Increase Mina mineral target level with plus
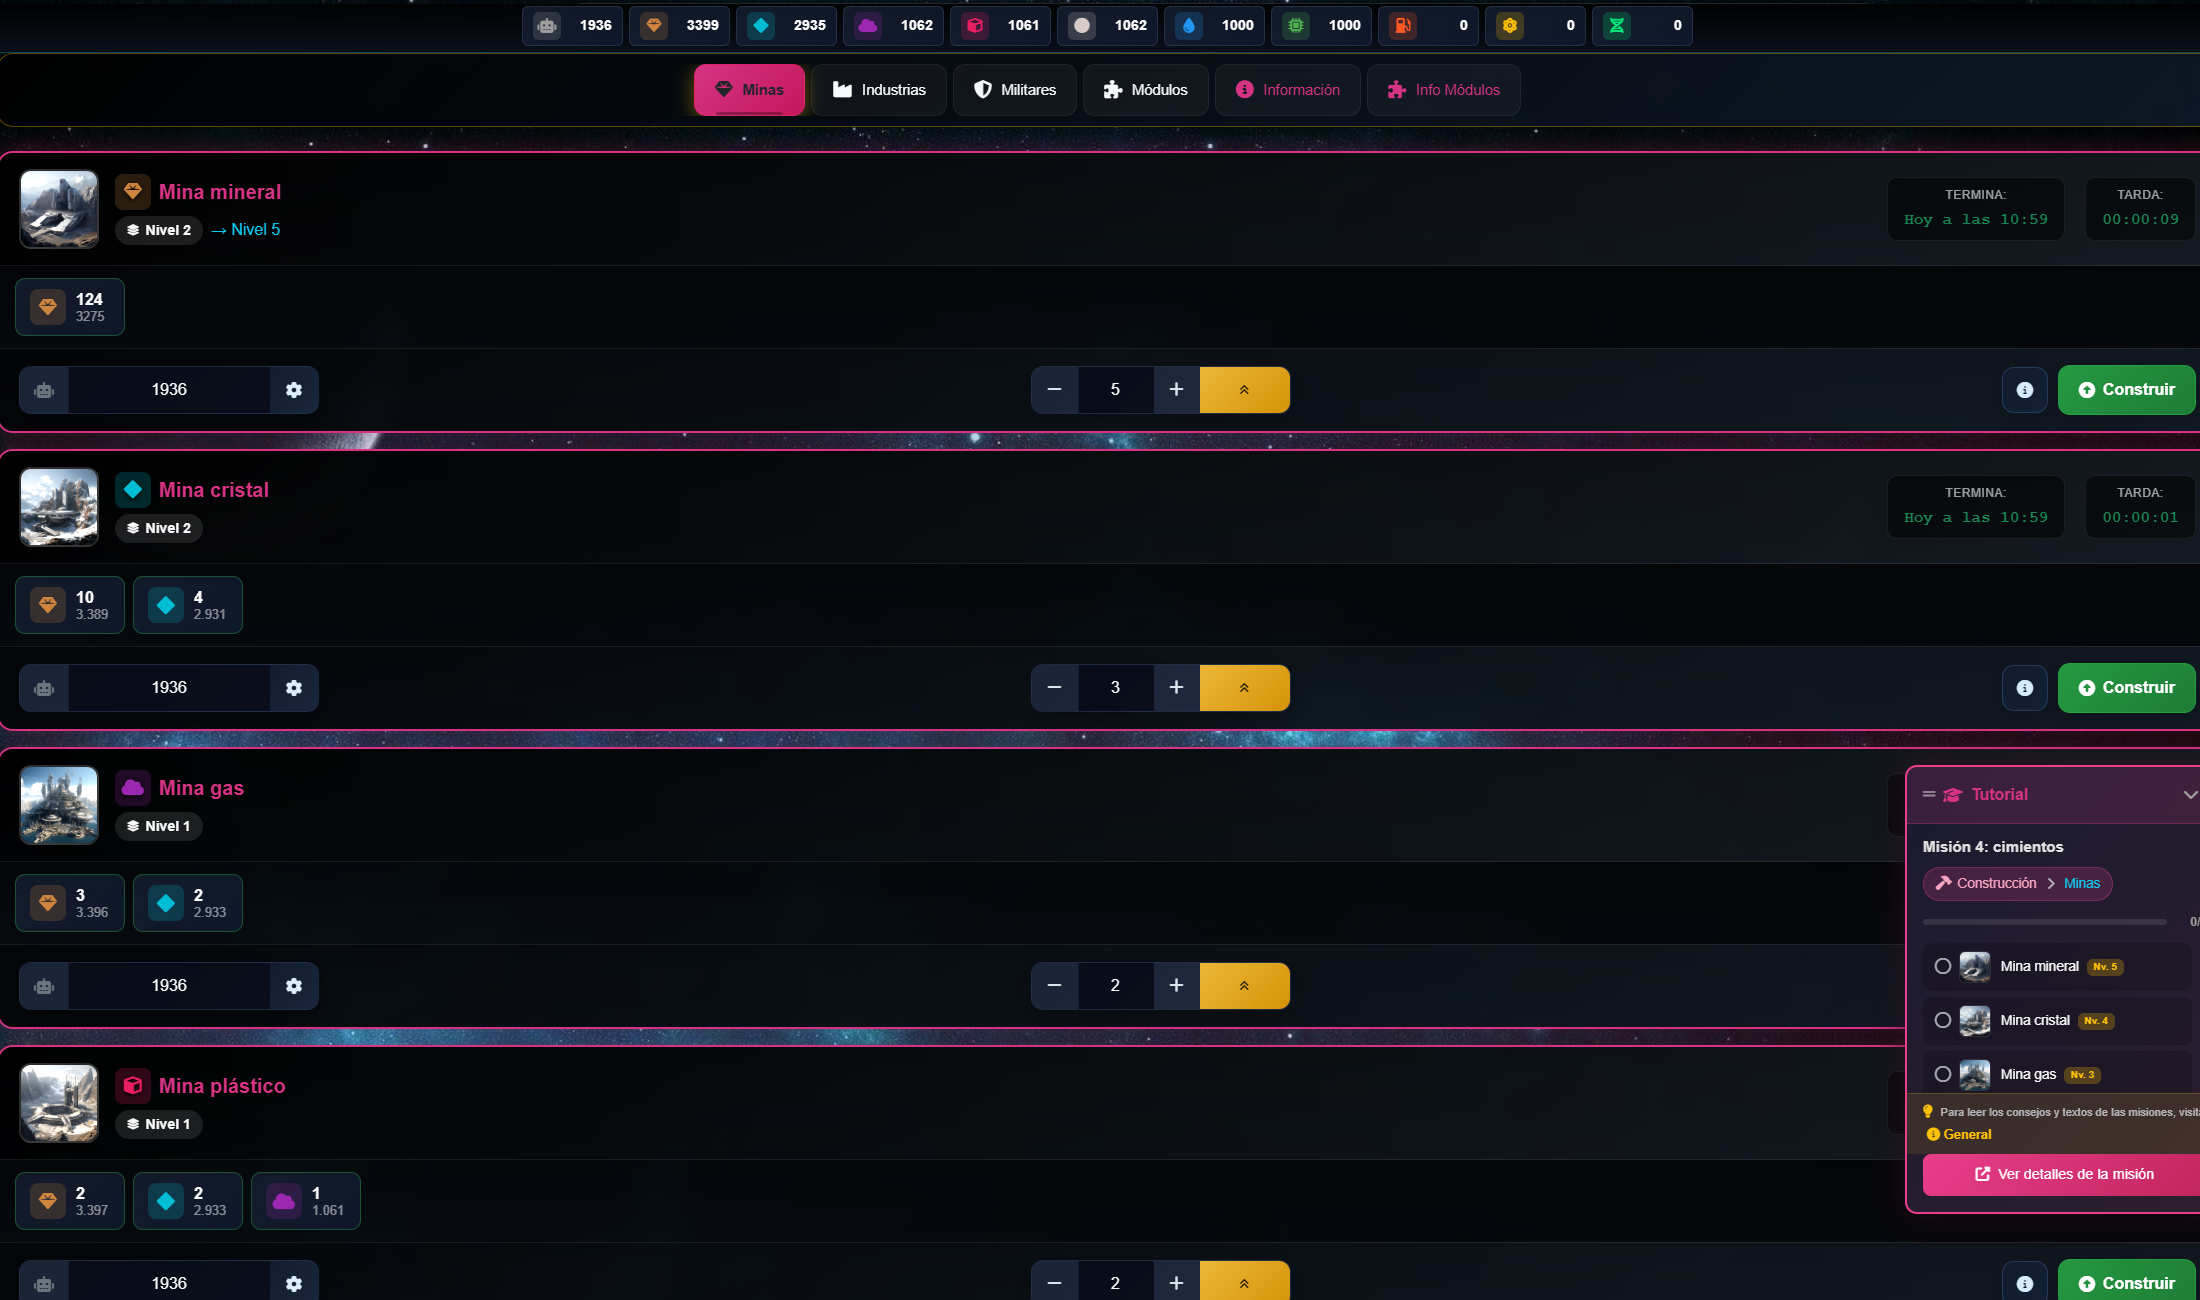Viewport: 2200px width, 1300px height. (x=1177, y=390)
